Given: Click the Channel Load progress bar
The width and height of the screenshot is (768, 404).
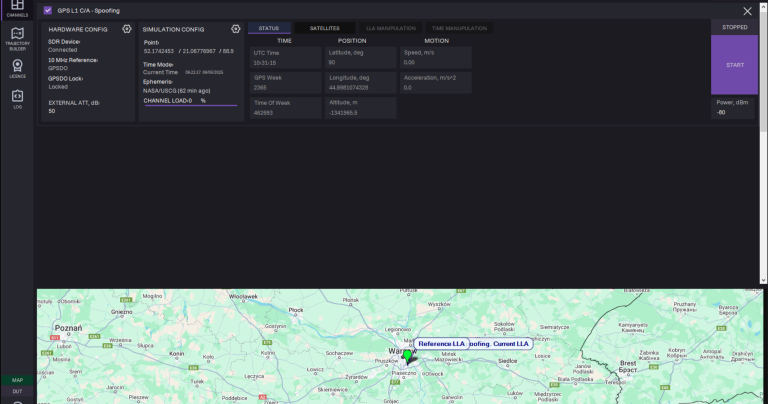Looking at the screenshot, I should (191, 105).
